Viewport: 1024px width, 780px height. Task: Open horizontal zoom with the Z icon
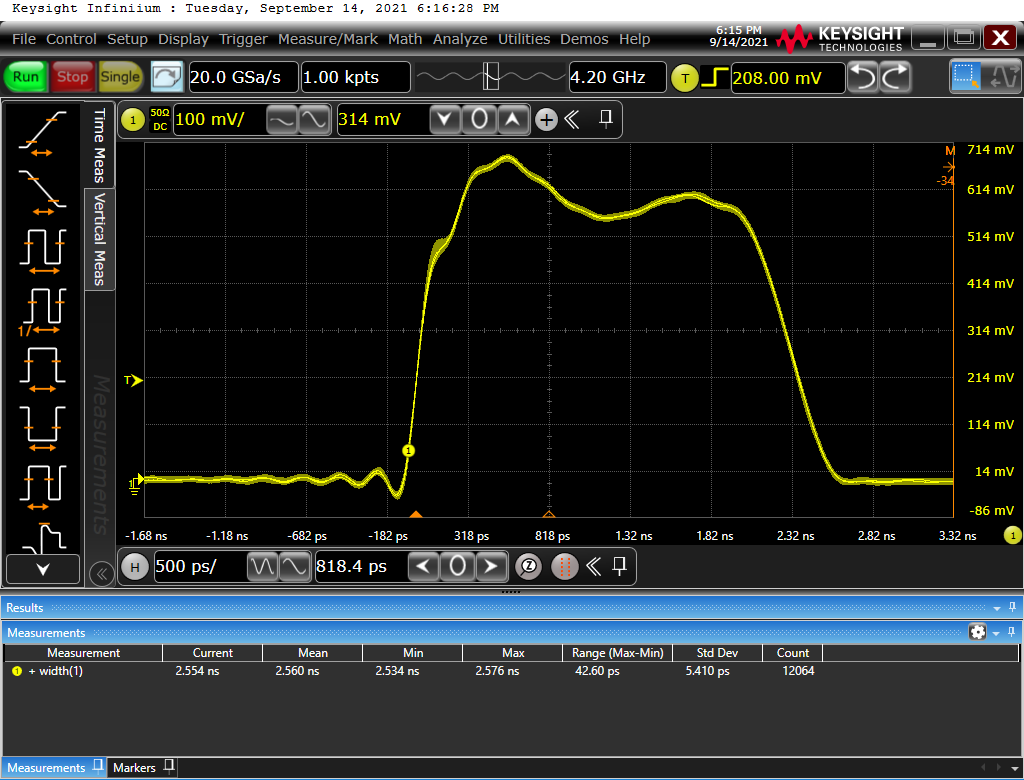tap(529, 567)
